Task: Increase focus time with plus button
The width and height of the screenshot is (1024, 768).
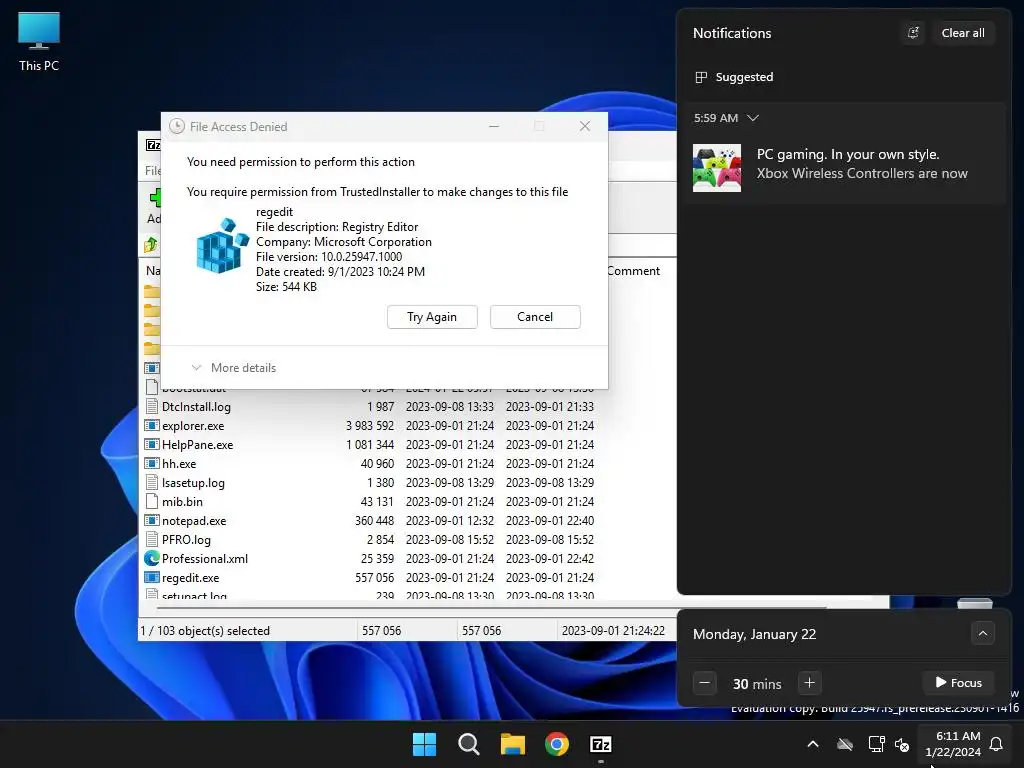Action: pos(809,683)
